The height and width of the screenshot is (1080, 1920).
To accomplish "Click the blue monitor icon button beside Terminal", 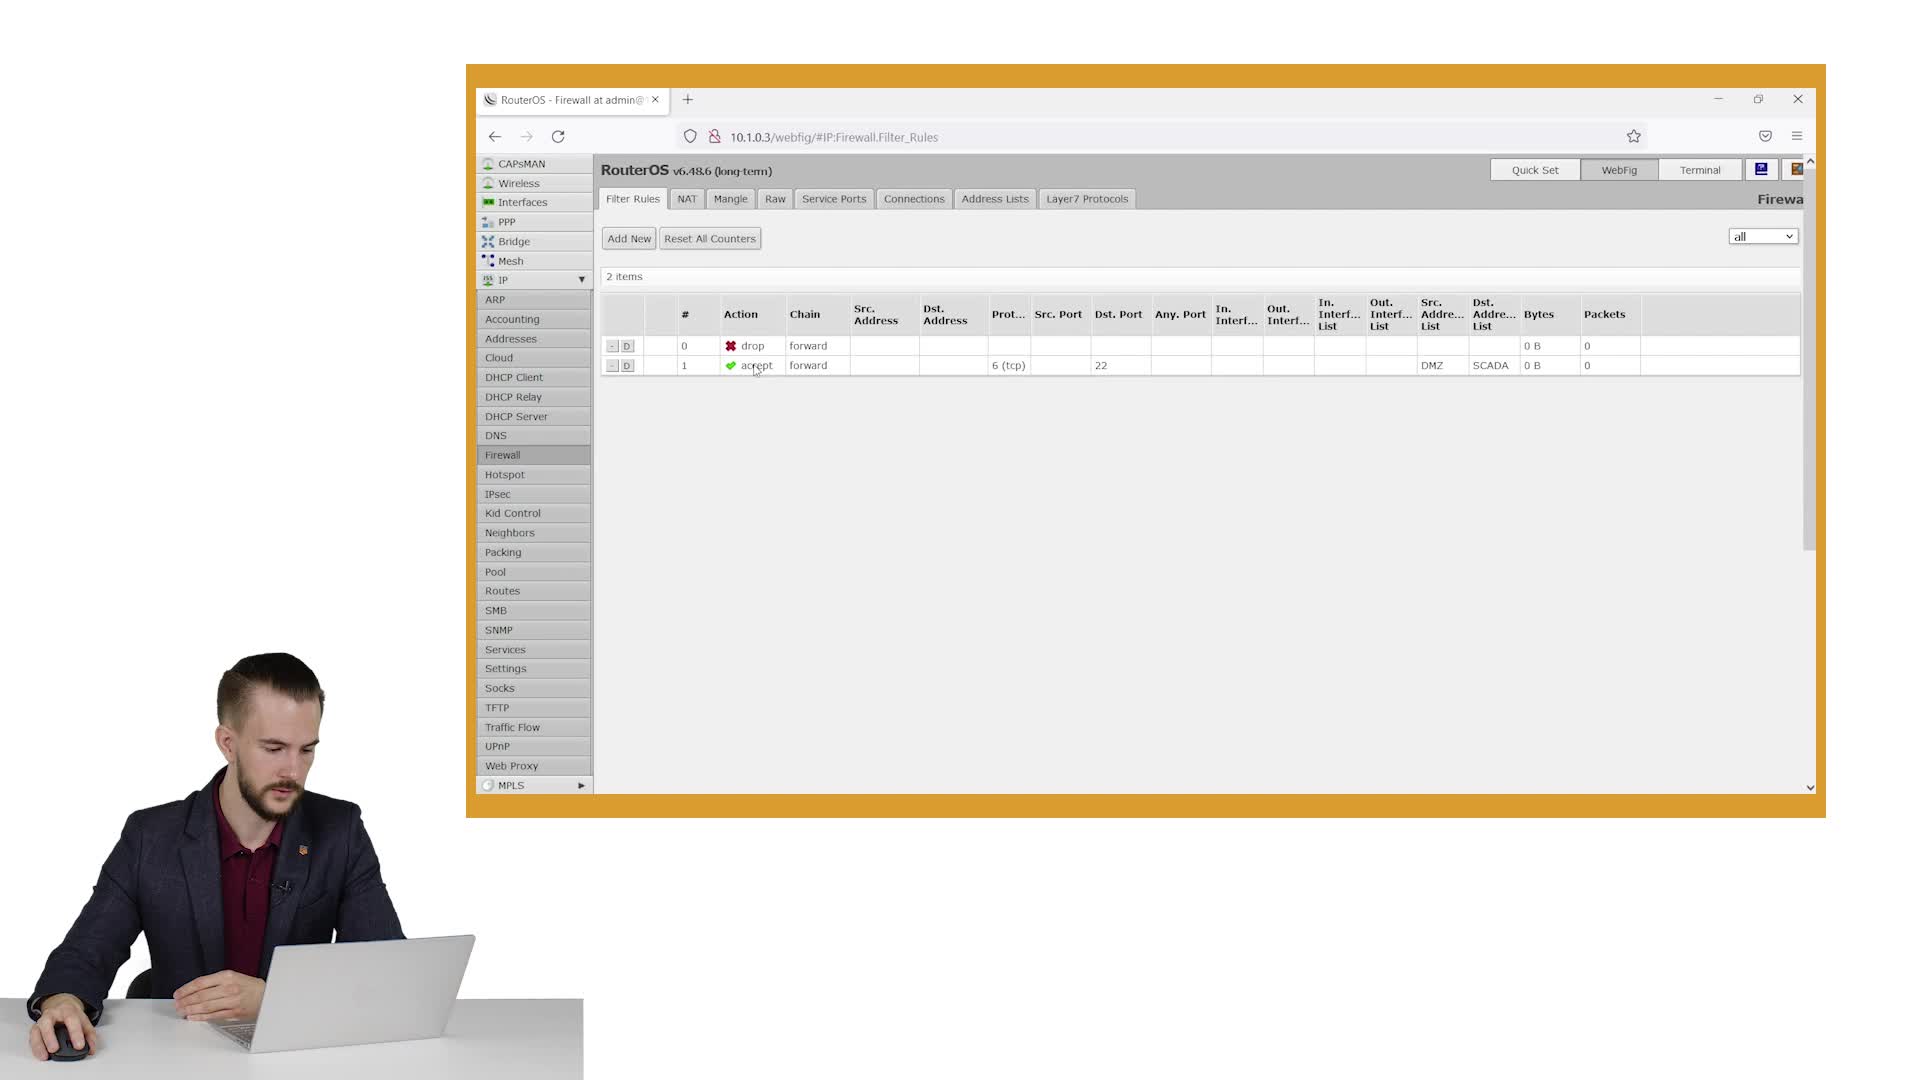I will click(1761, 170).
